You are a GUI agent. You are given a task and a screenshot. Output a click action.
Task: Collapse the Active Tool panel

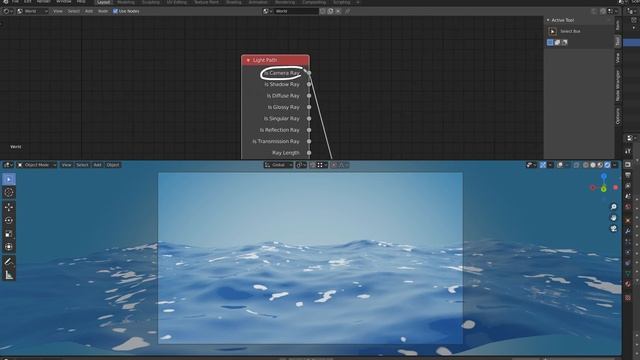click(548, 20)
